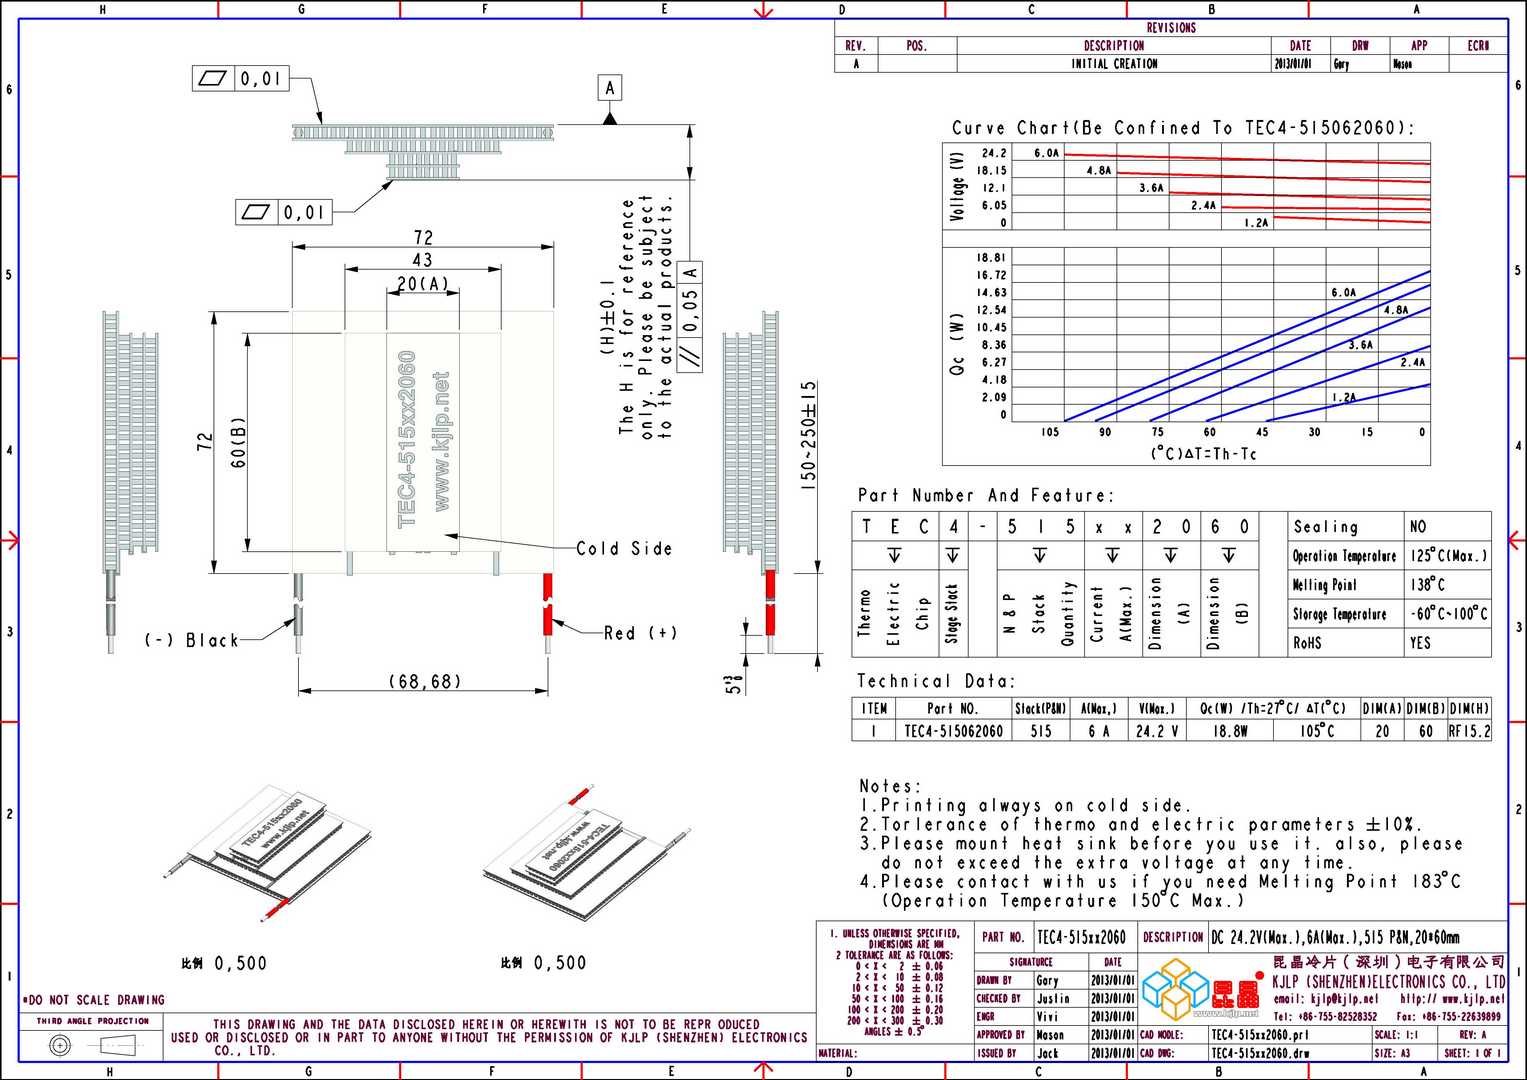
Task: Click the Jack name beside ISSUED BY
Action: 1047,1053
